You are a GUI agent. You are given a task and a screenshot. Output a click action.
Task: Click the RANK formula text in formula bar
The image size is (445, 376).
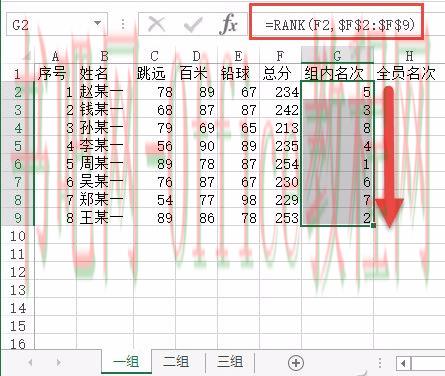click(340, 25)
